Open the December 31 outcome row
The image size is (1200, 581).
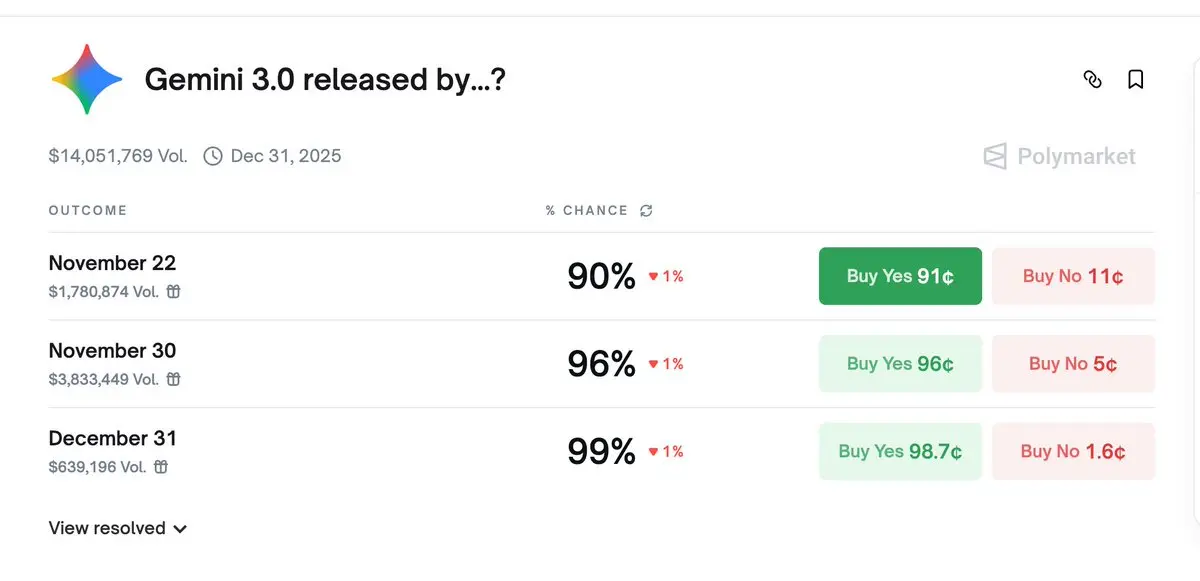[112, 439]
